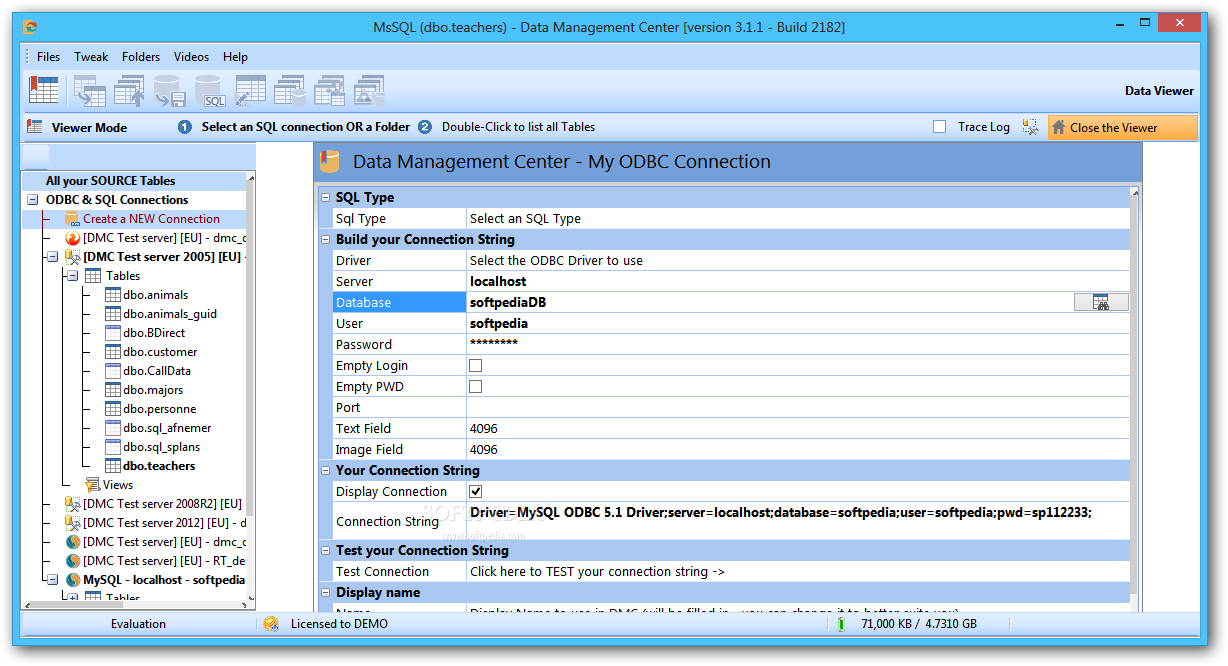Select dbo.customer table in the tree
The width and height of the screenshot is (1228, 666).
[x=160, y=352]
